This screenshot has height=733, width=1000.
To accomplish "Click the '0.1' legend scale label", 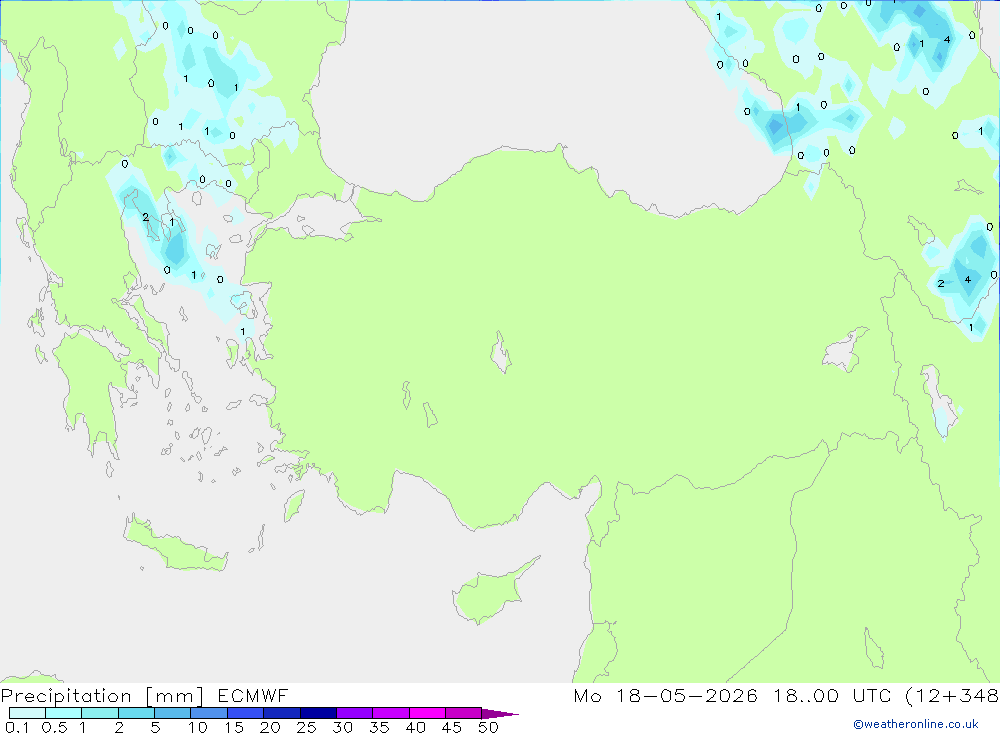I will click(17, 727).
